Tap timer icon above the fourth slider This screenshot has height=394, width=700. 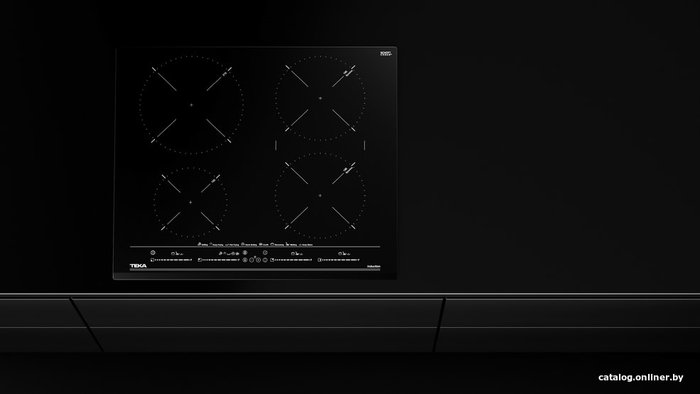pos(340,253)
